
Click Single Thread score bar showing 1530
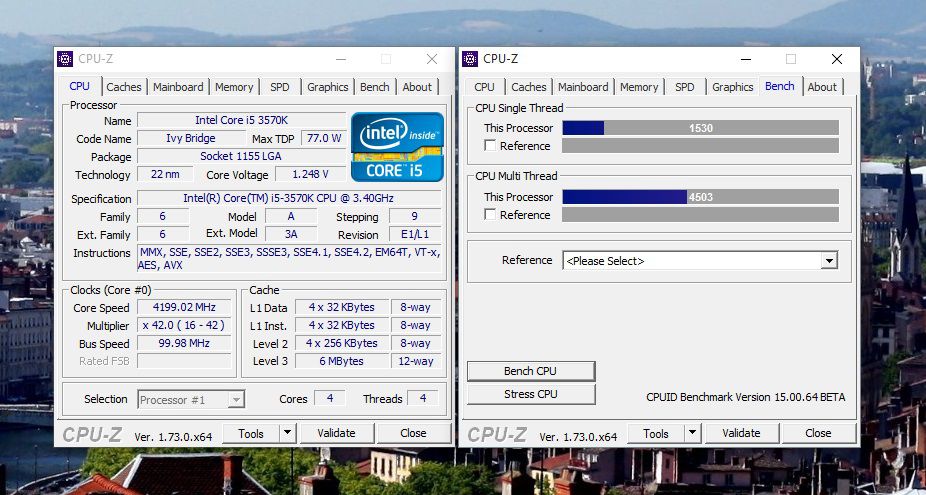point(700,128)
